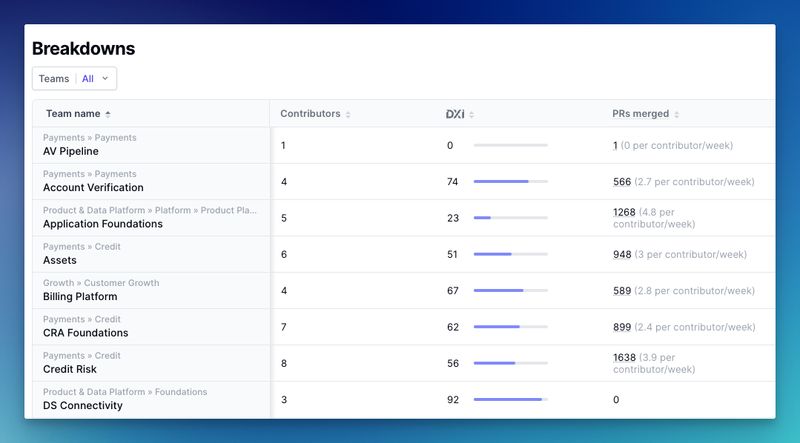Viewport: 800px width, 443px height.
Task: Click Account Verification DXi bar
Action: 511,182
